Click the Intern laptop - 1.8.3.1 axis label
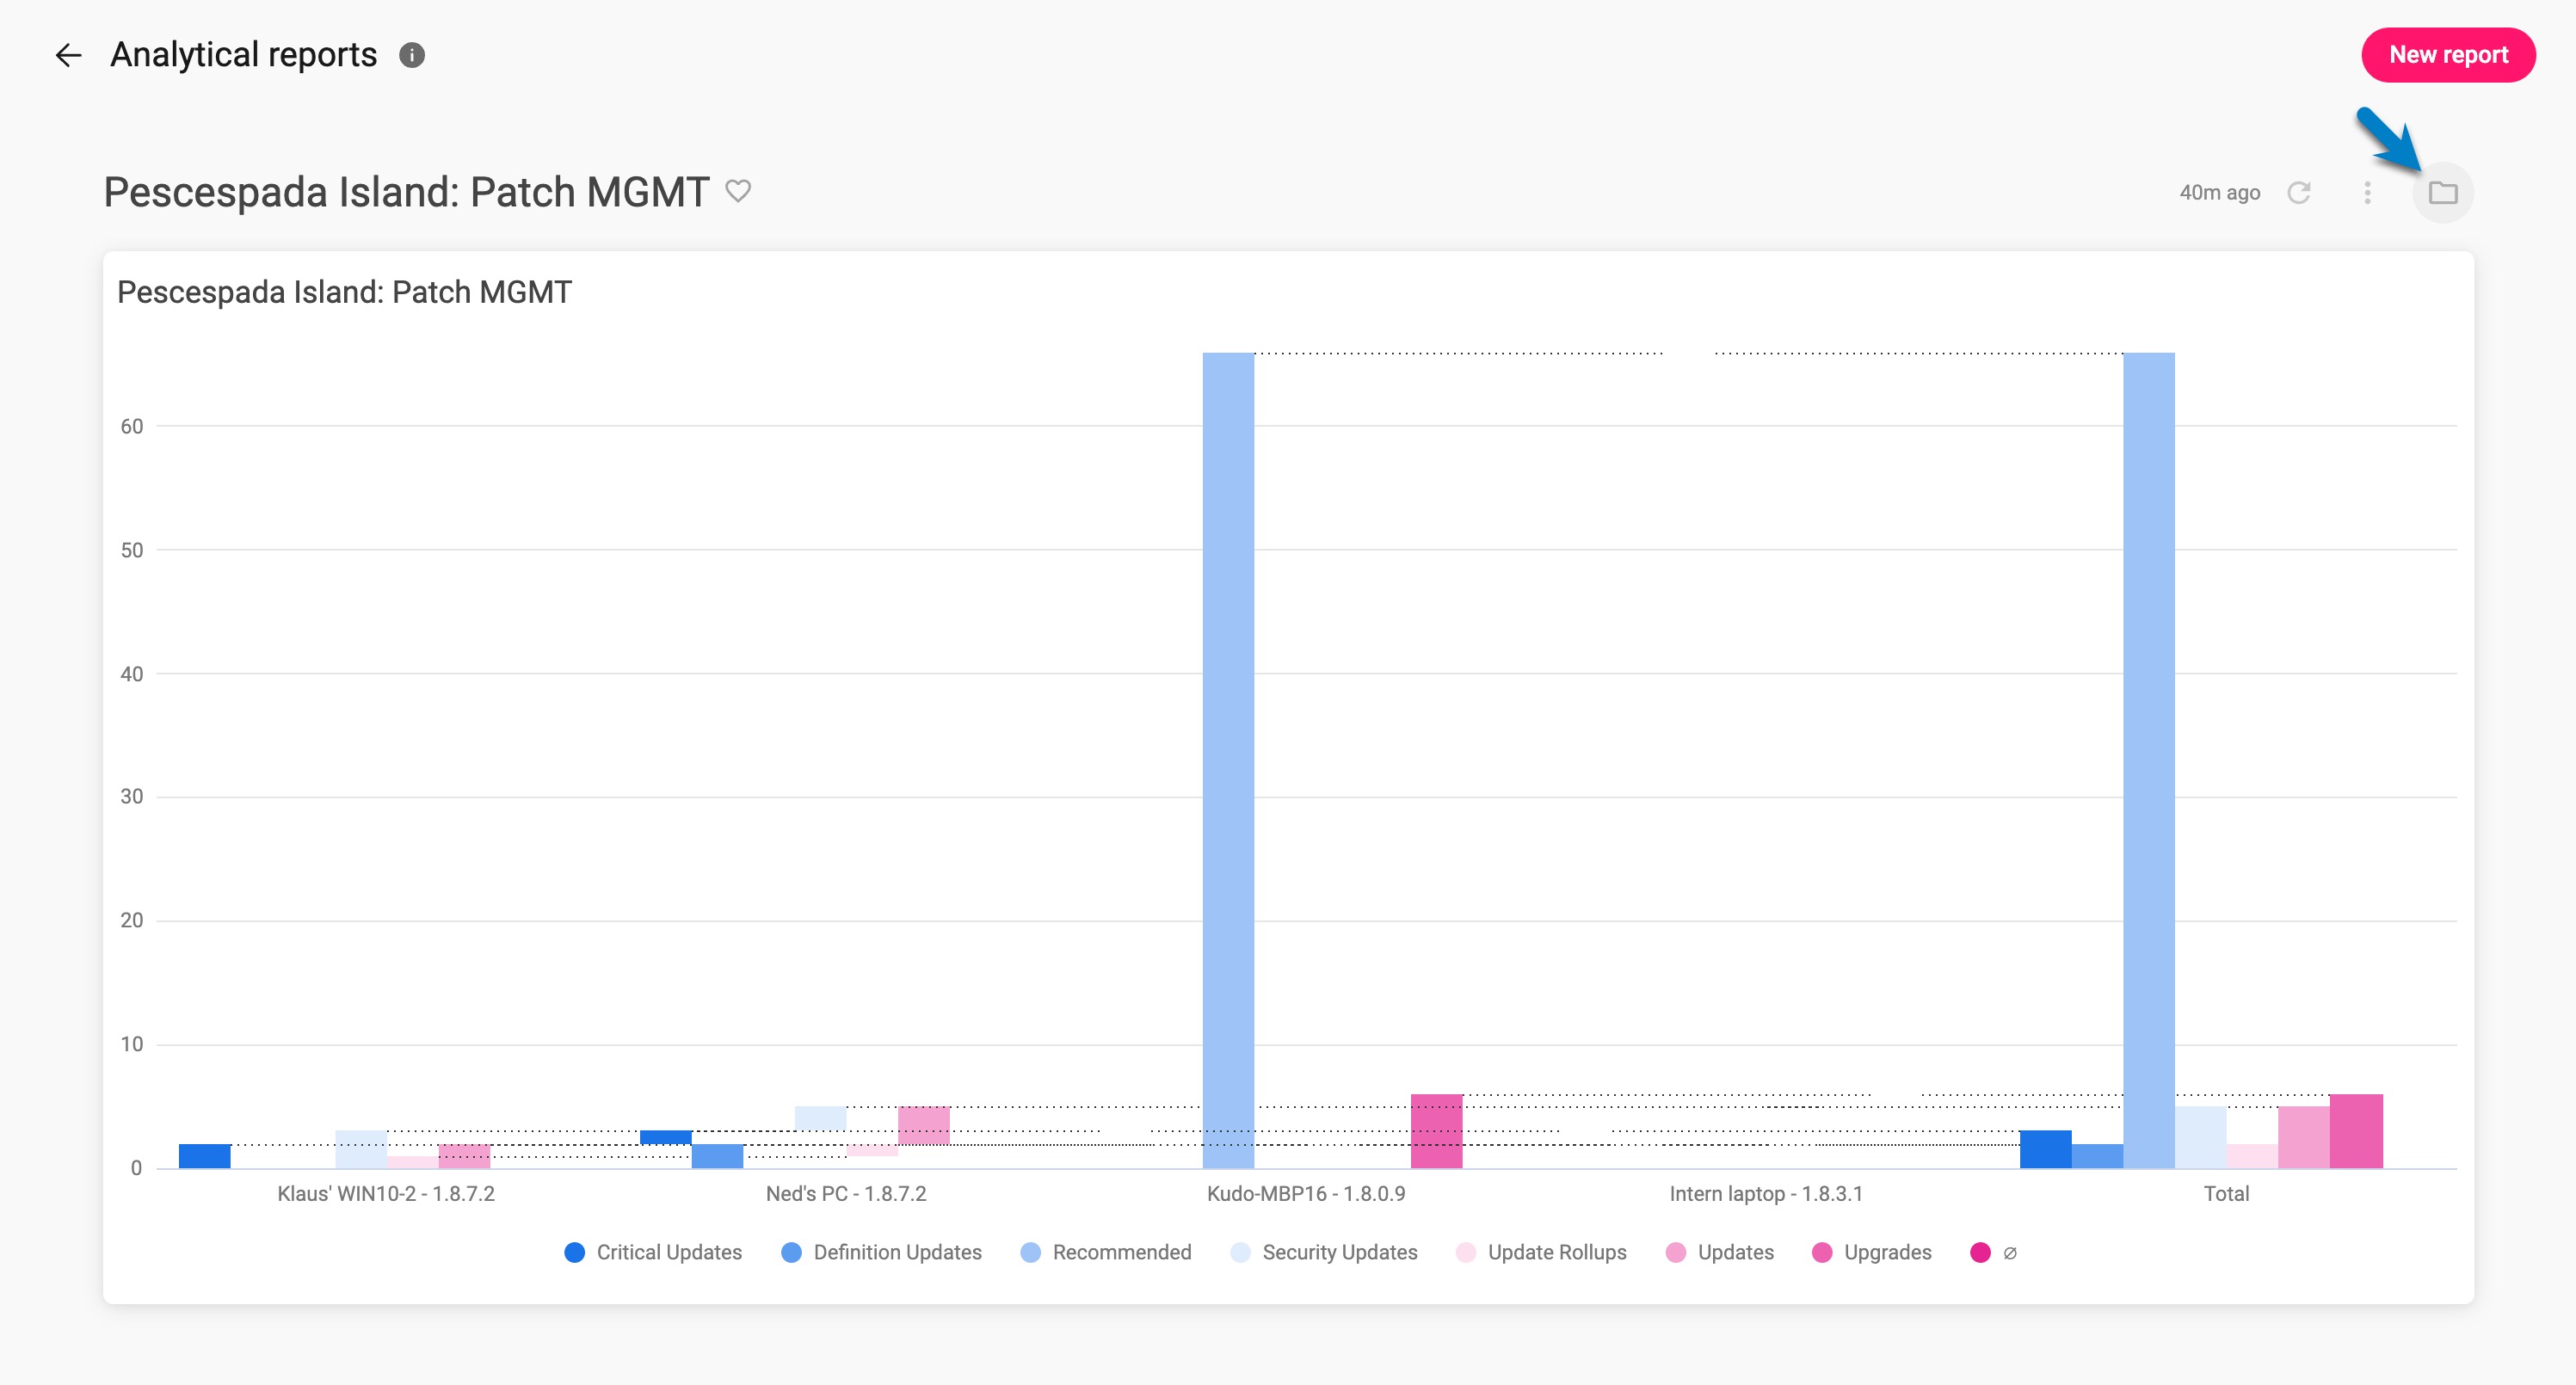Screen dimensions: 2576x1385 (x=1766, y=1193)
